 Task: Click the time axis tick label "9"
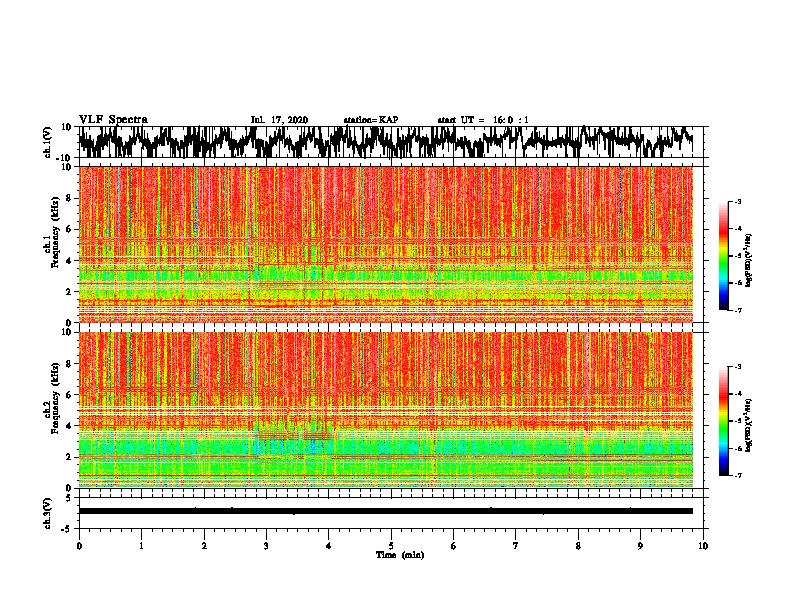pos(640,546)
